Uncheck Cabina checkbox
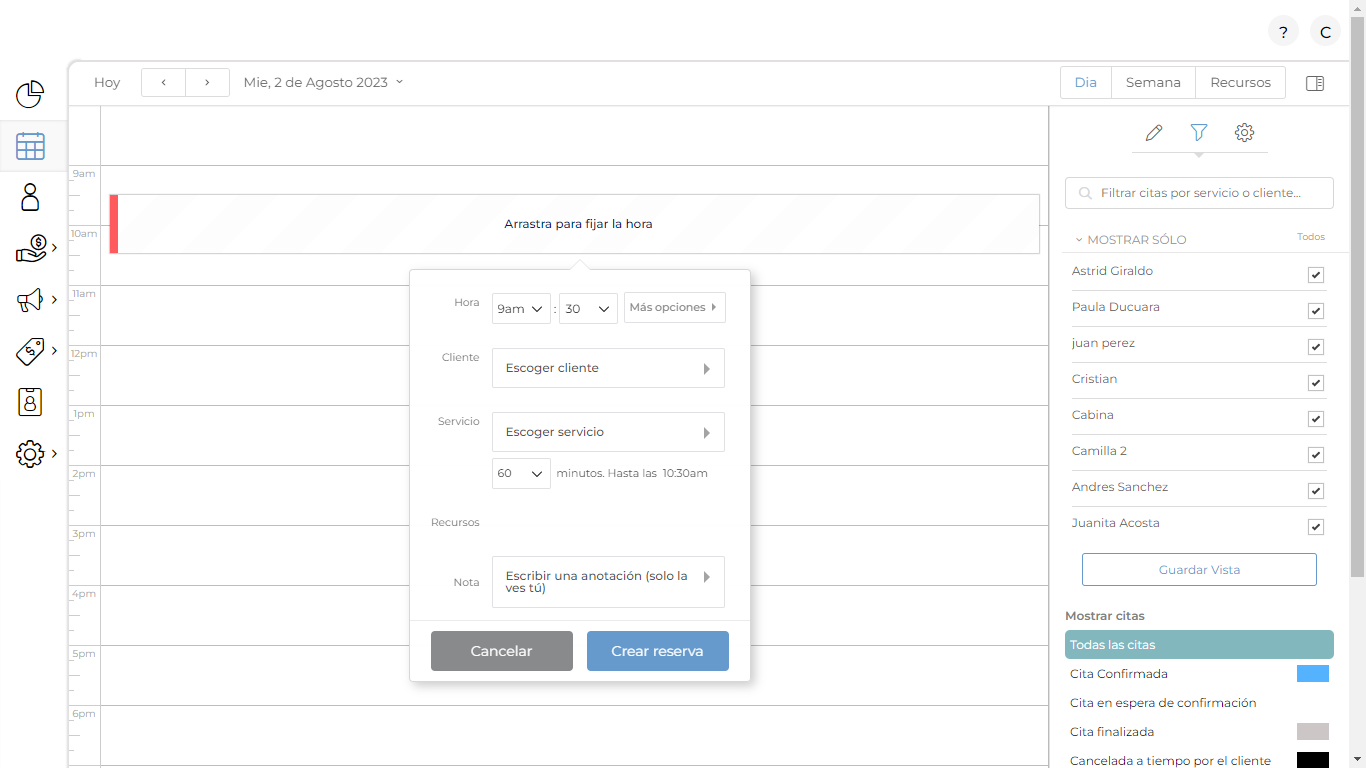Viewport: 1366px width, 768px height. tap(1316, 419)
